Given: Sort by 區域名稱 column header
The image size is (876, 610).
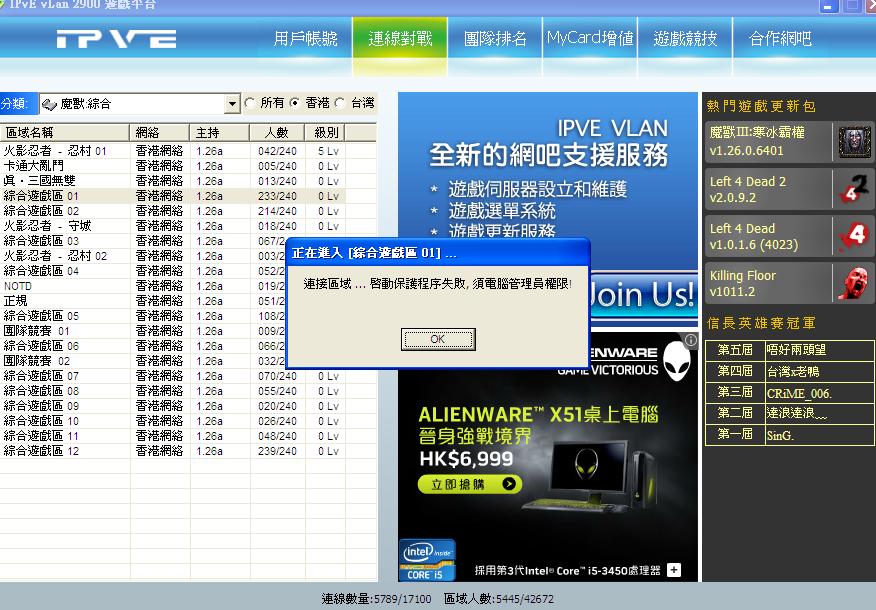Looking at the screenshot, I should (65, 133).
